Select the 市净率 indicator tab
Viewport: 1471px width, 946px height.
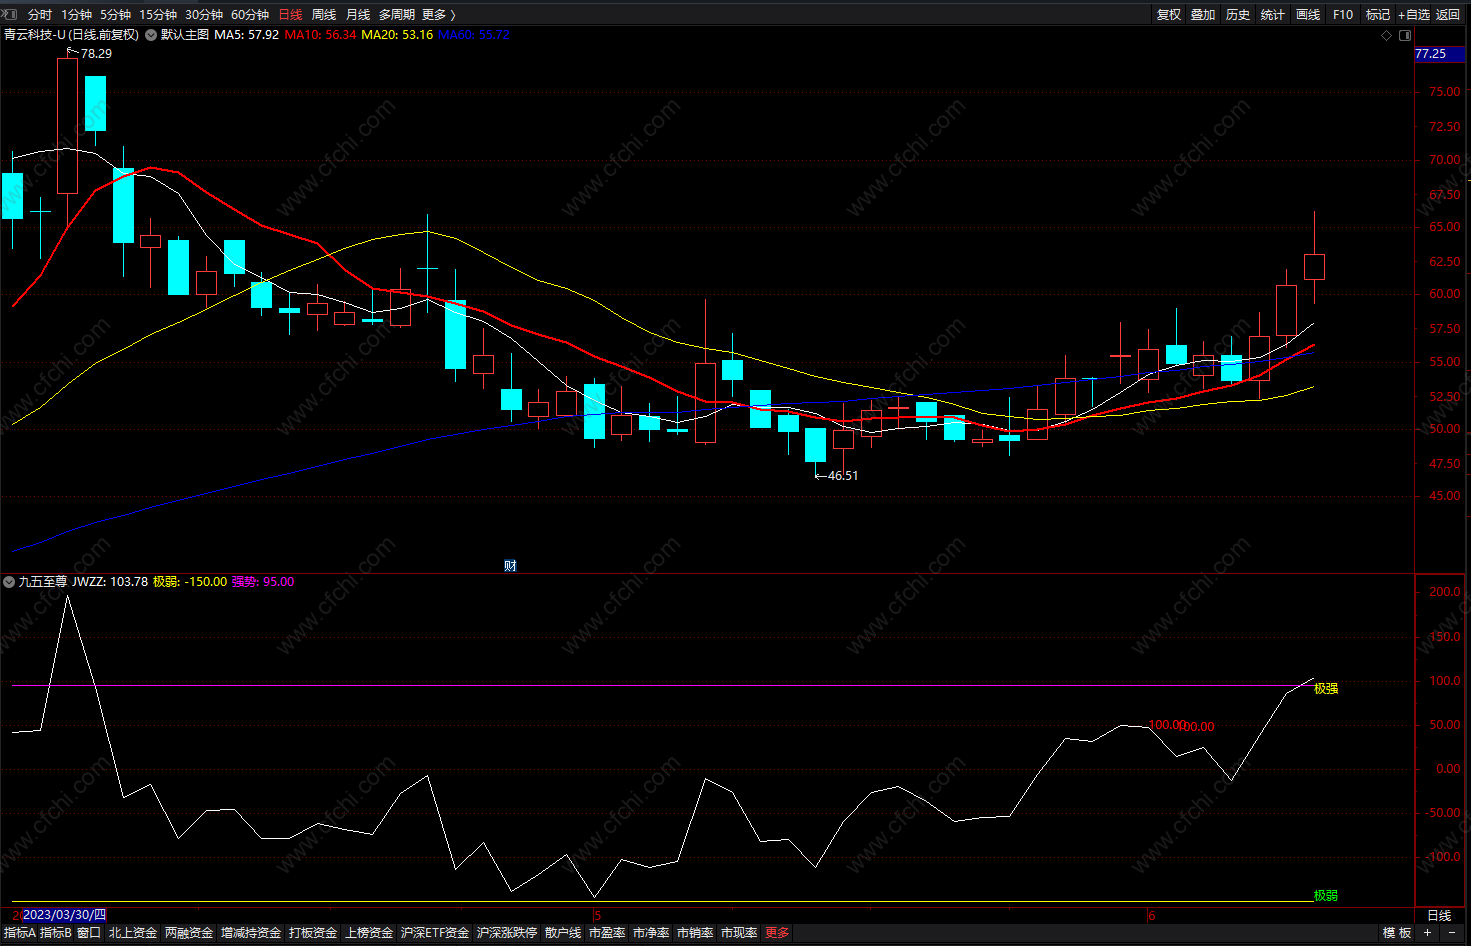[x=651, y=933]
